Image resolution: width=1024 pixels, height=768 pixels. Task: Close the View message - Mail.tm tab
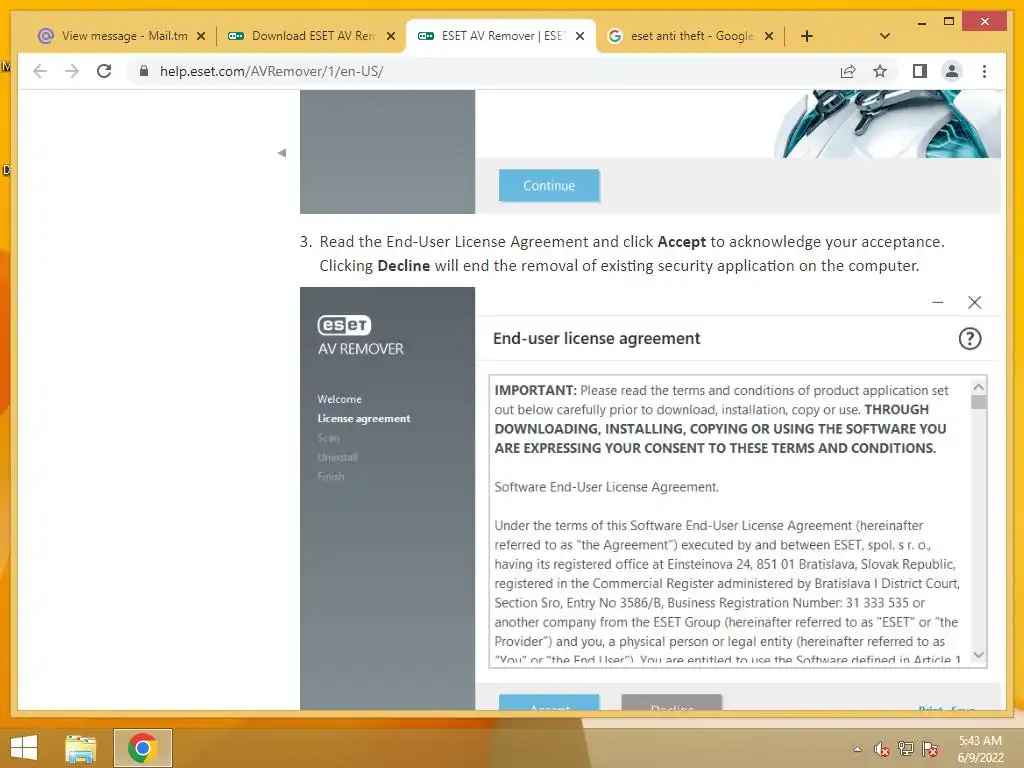(x=201, y=36)
